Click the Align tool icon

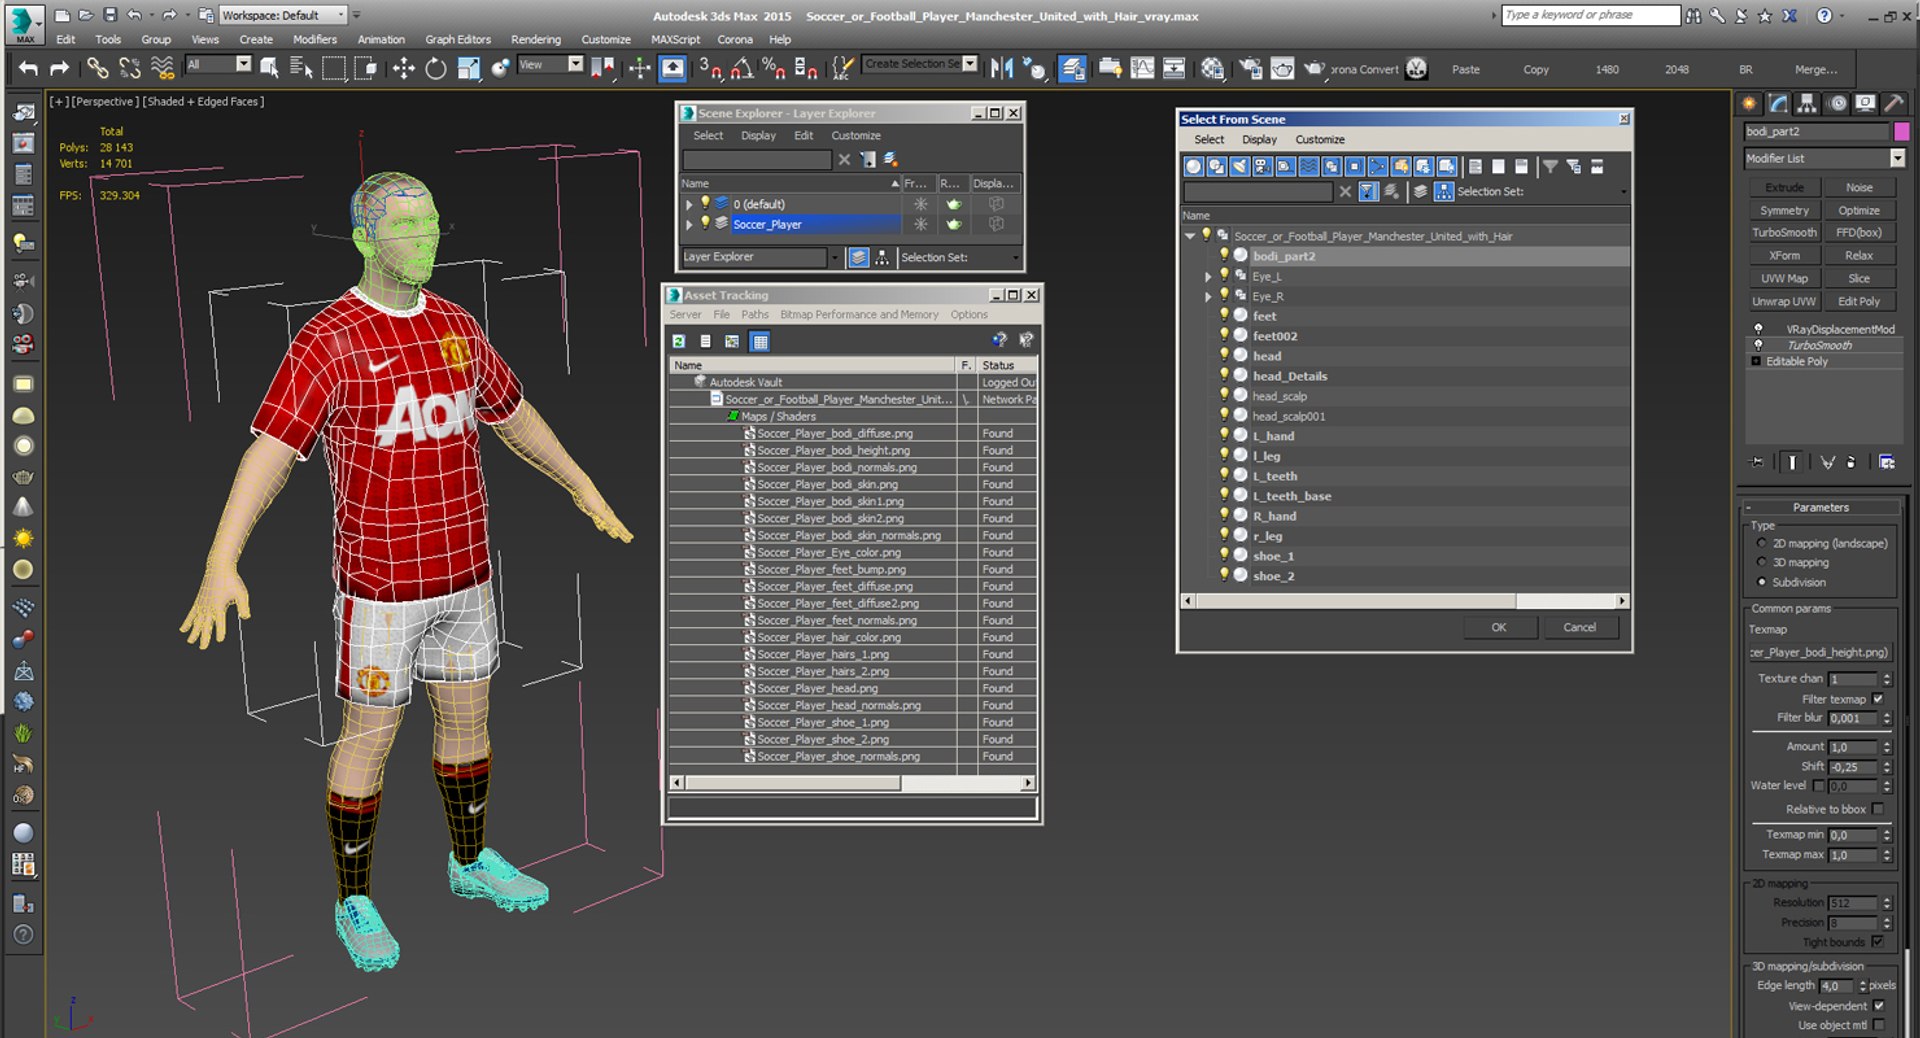tap(1035, 68)
